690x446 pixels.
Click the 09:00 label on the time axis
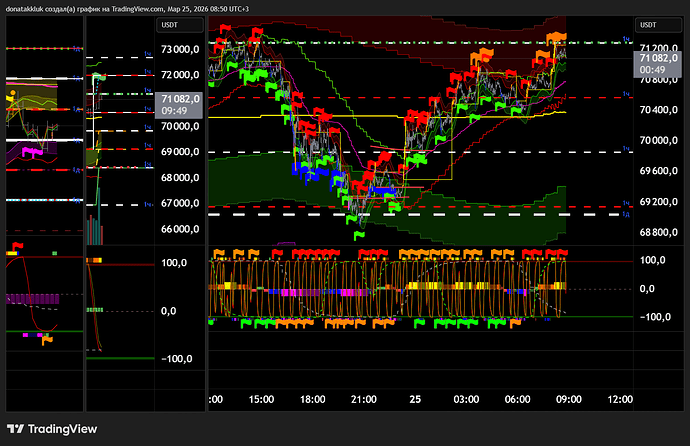point(568,398)
